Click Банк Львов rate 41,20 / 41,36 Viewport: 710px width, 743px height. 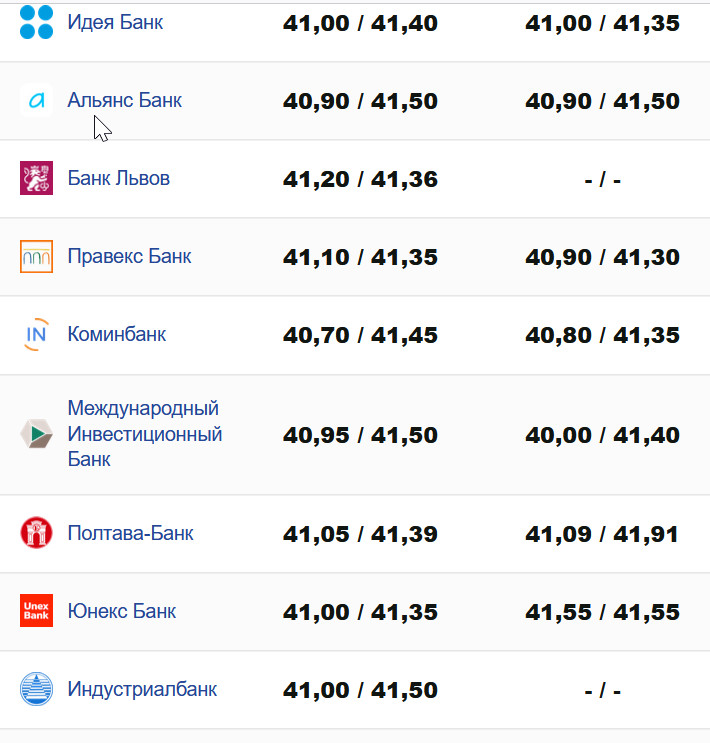pyautogui.click(x=360, y=179)
